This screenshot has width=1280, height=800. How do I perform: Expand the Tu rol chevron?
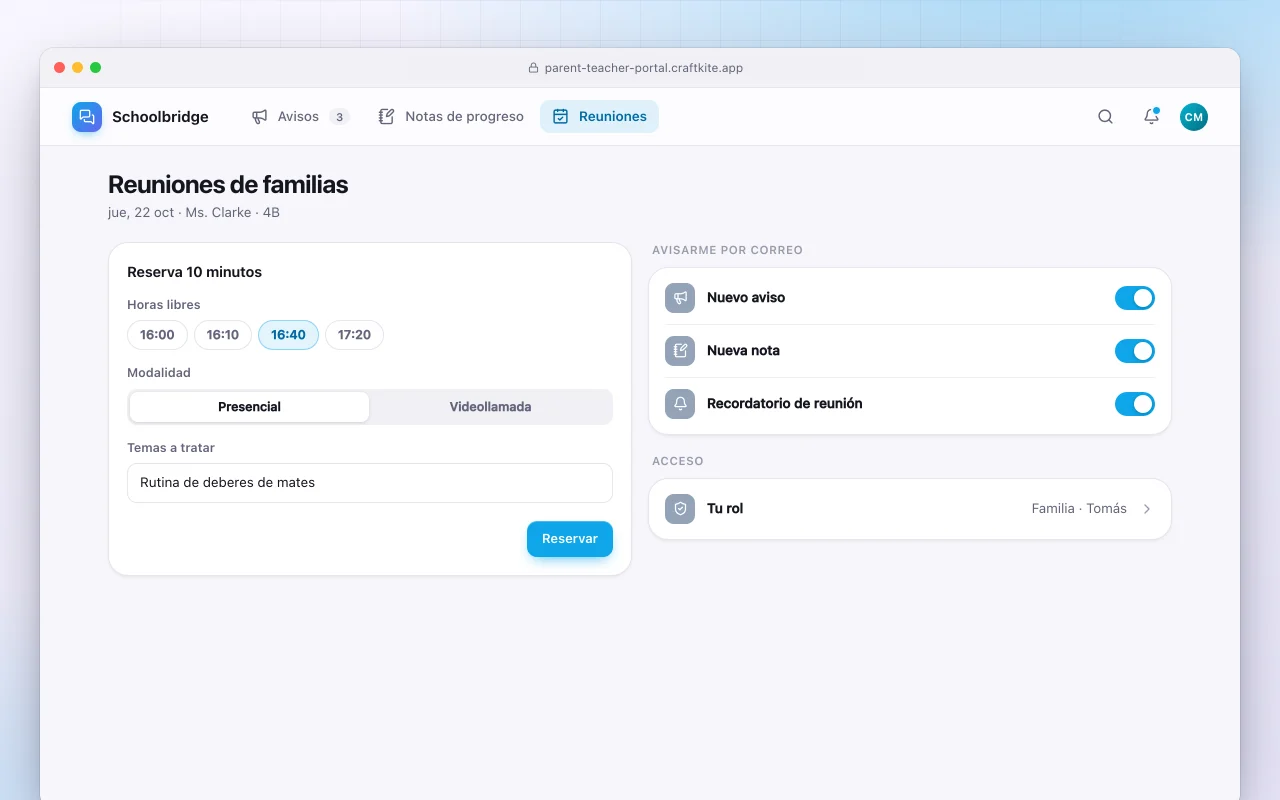[x=1147, y=509]
